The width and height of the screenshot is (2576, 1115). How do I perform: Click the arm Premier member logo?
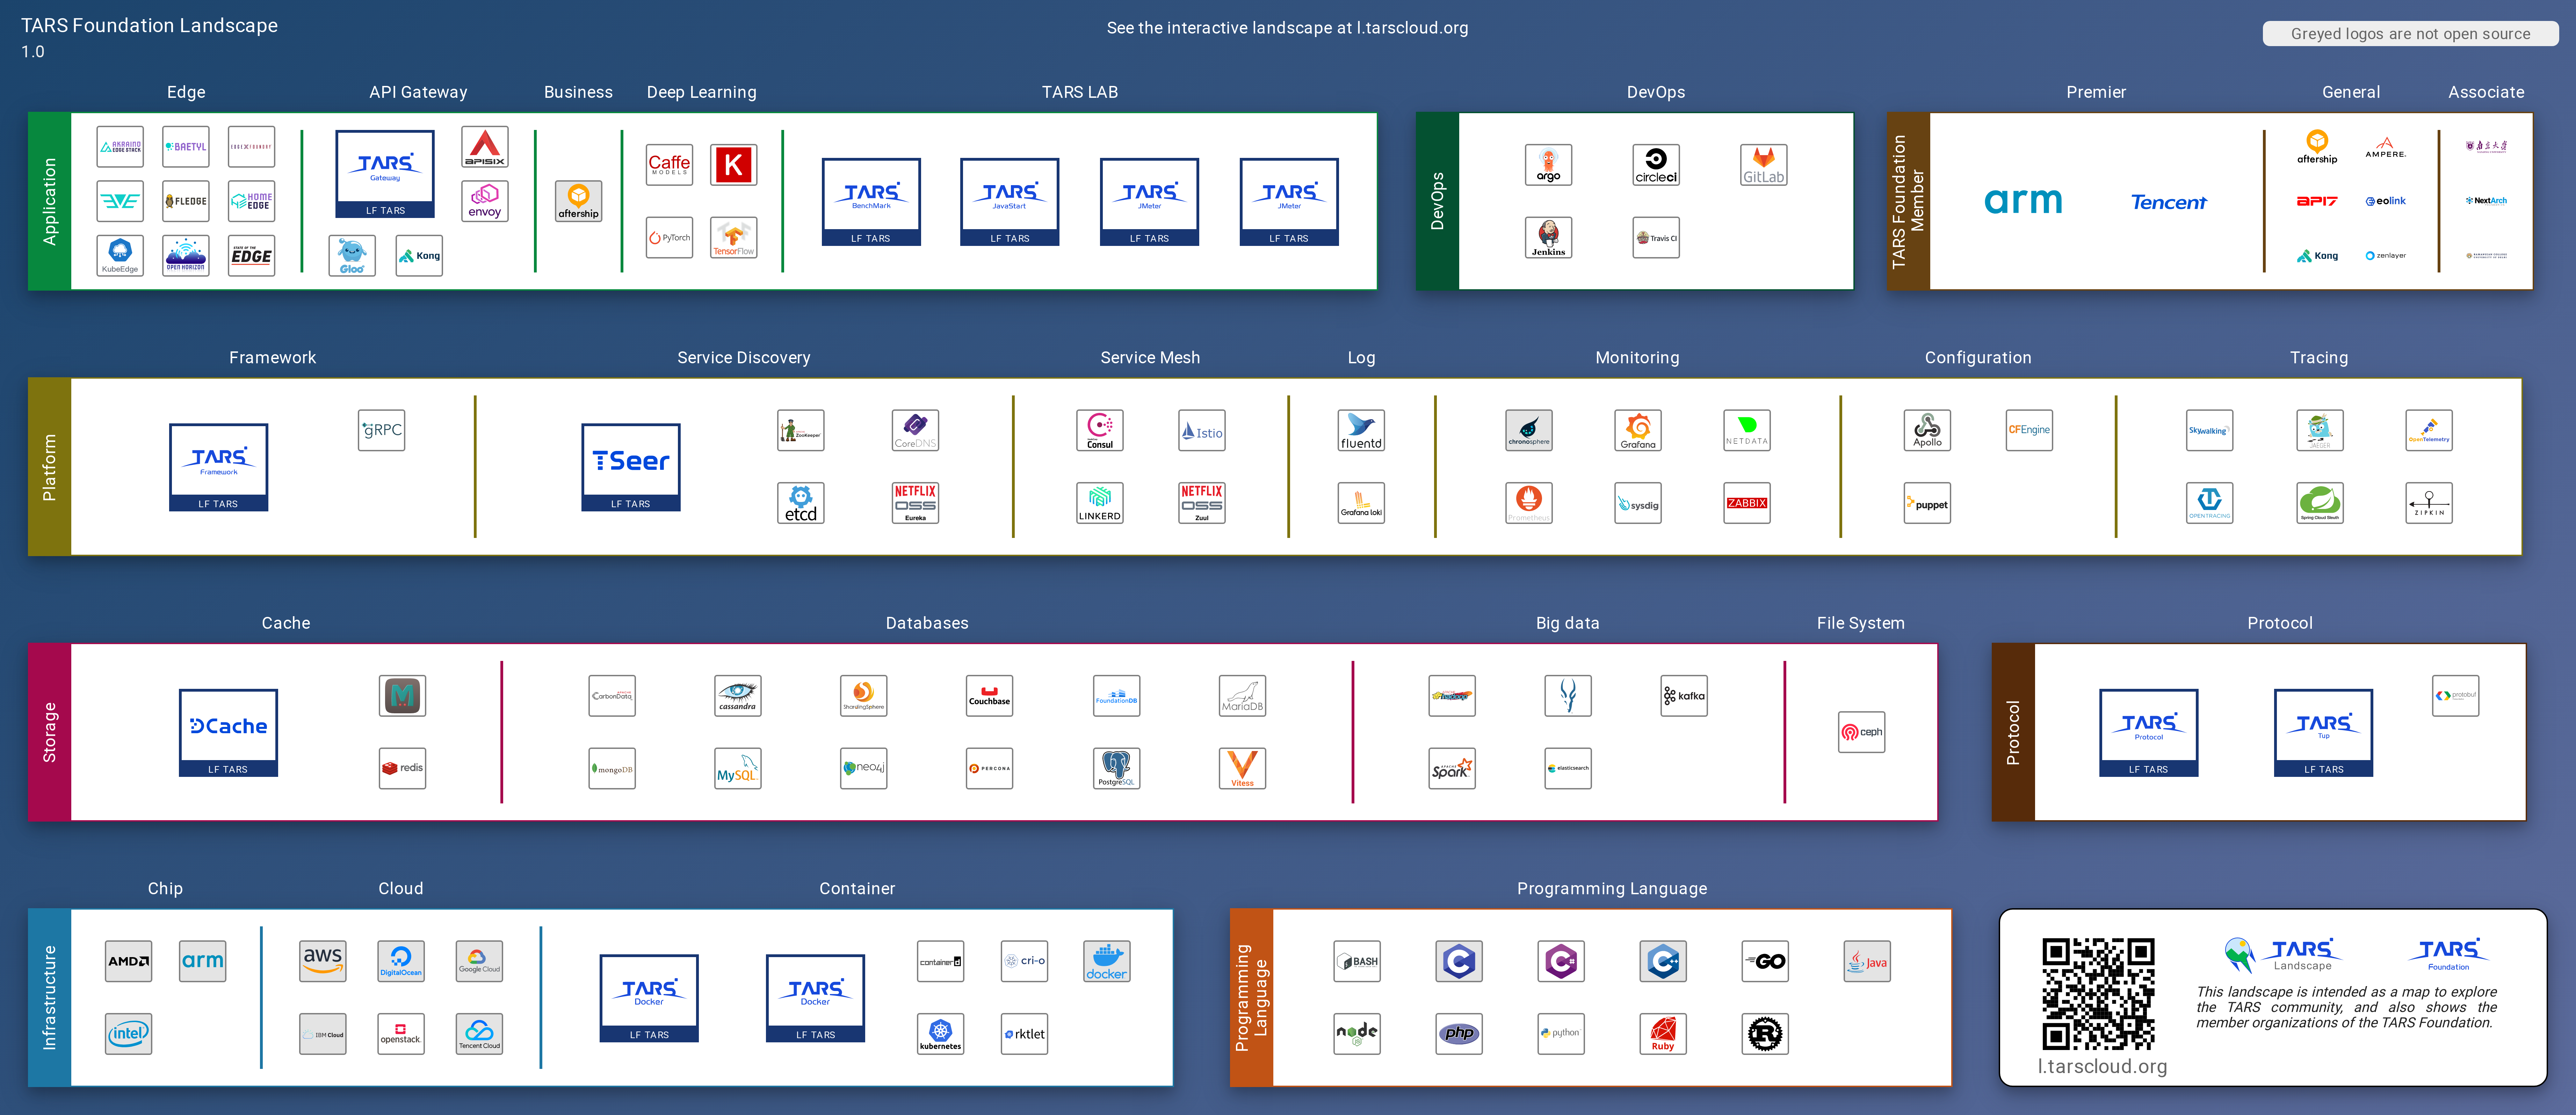(2022, 202)
